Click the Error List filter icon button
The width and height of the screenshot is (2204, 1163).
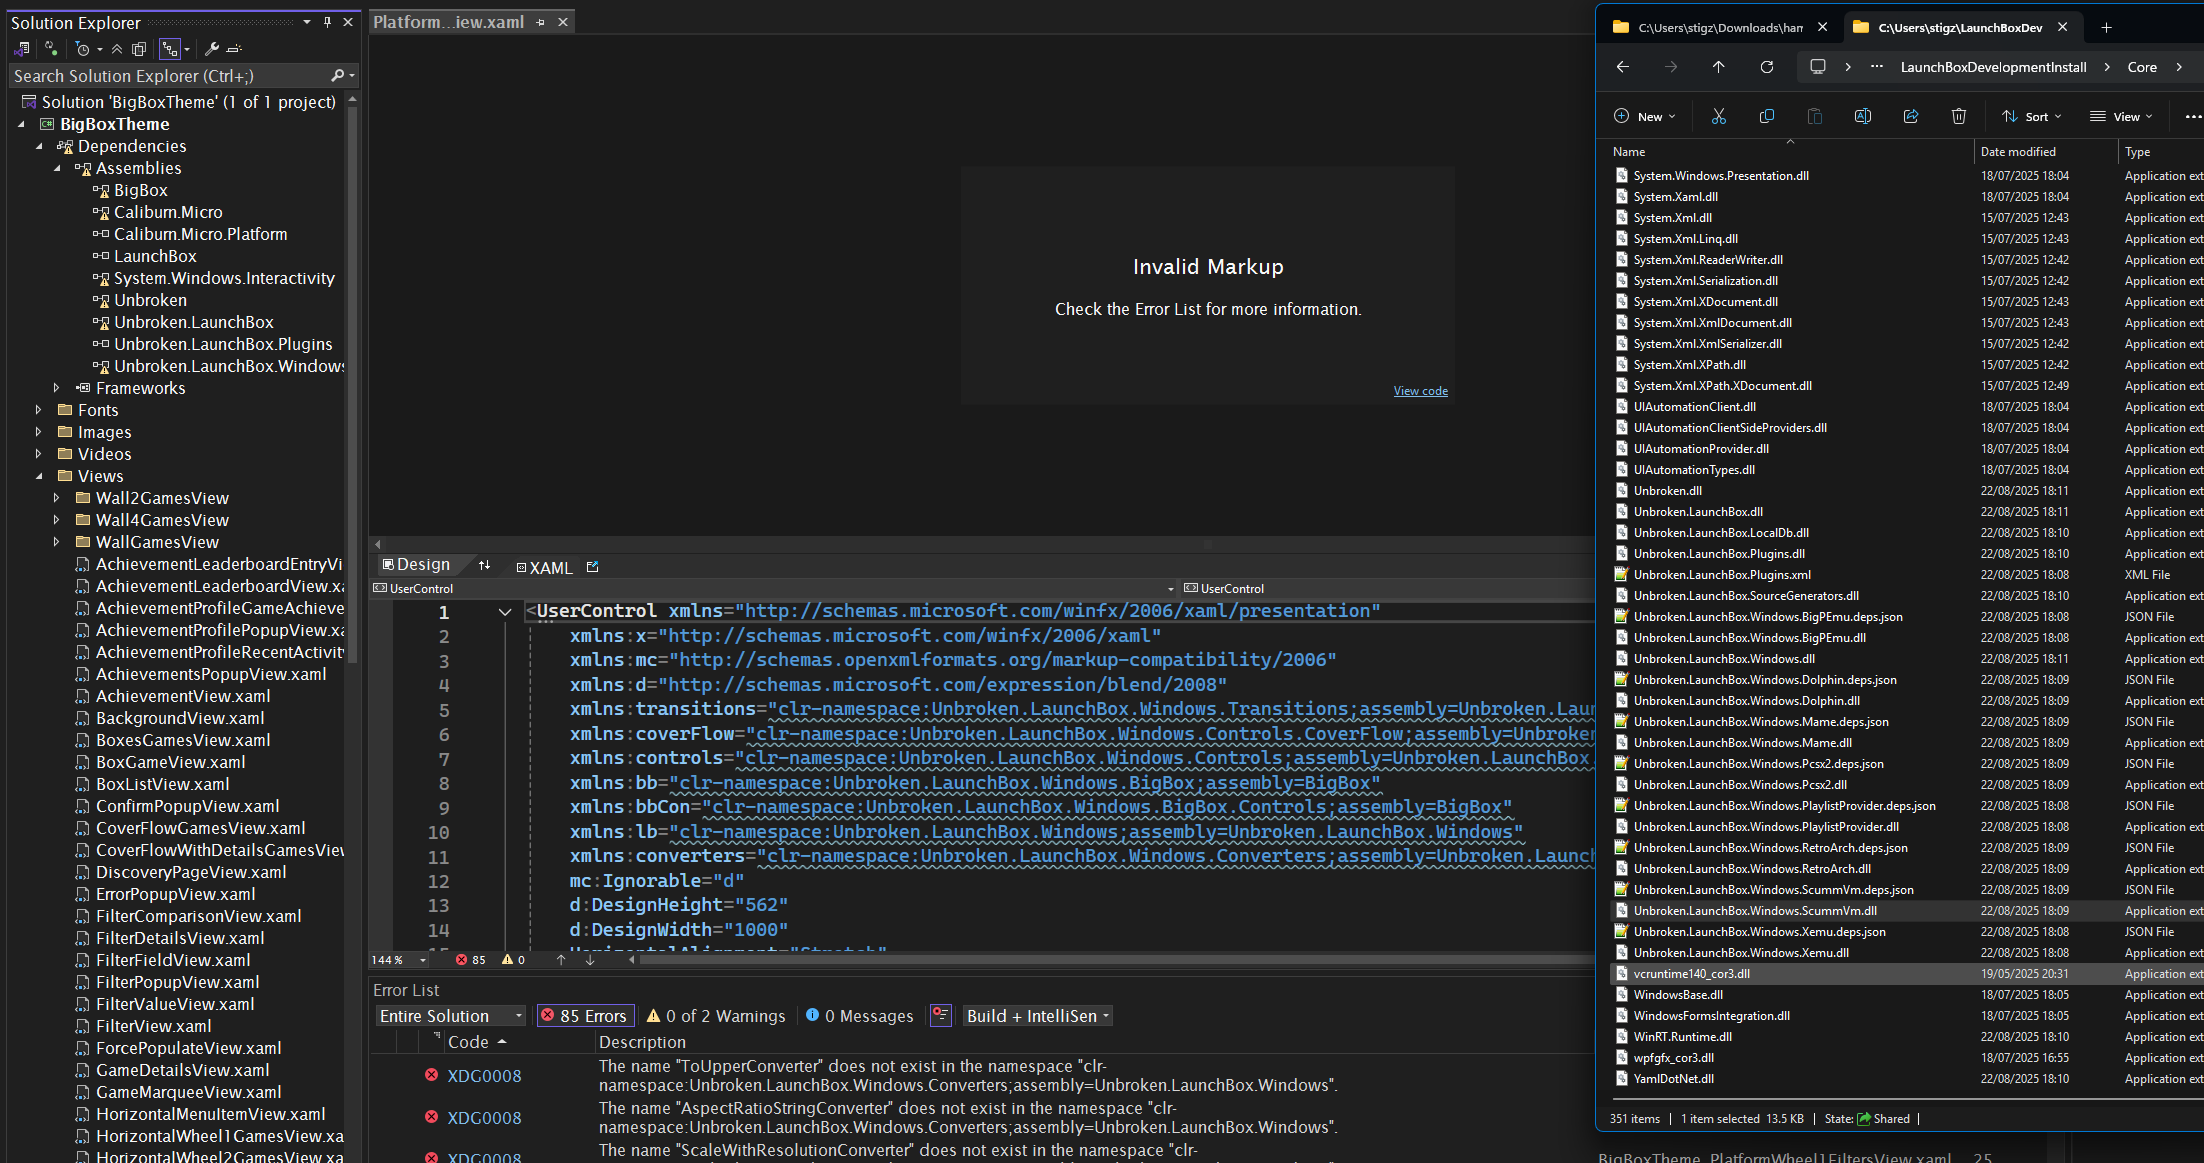coord(940,1016)
